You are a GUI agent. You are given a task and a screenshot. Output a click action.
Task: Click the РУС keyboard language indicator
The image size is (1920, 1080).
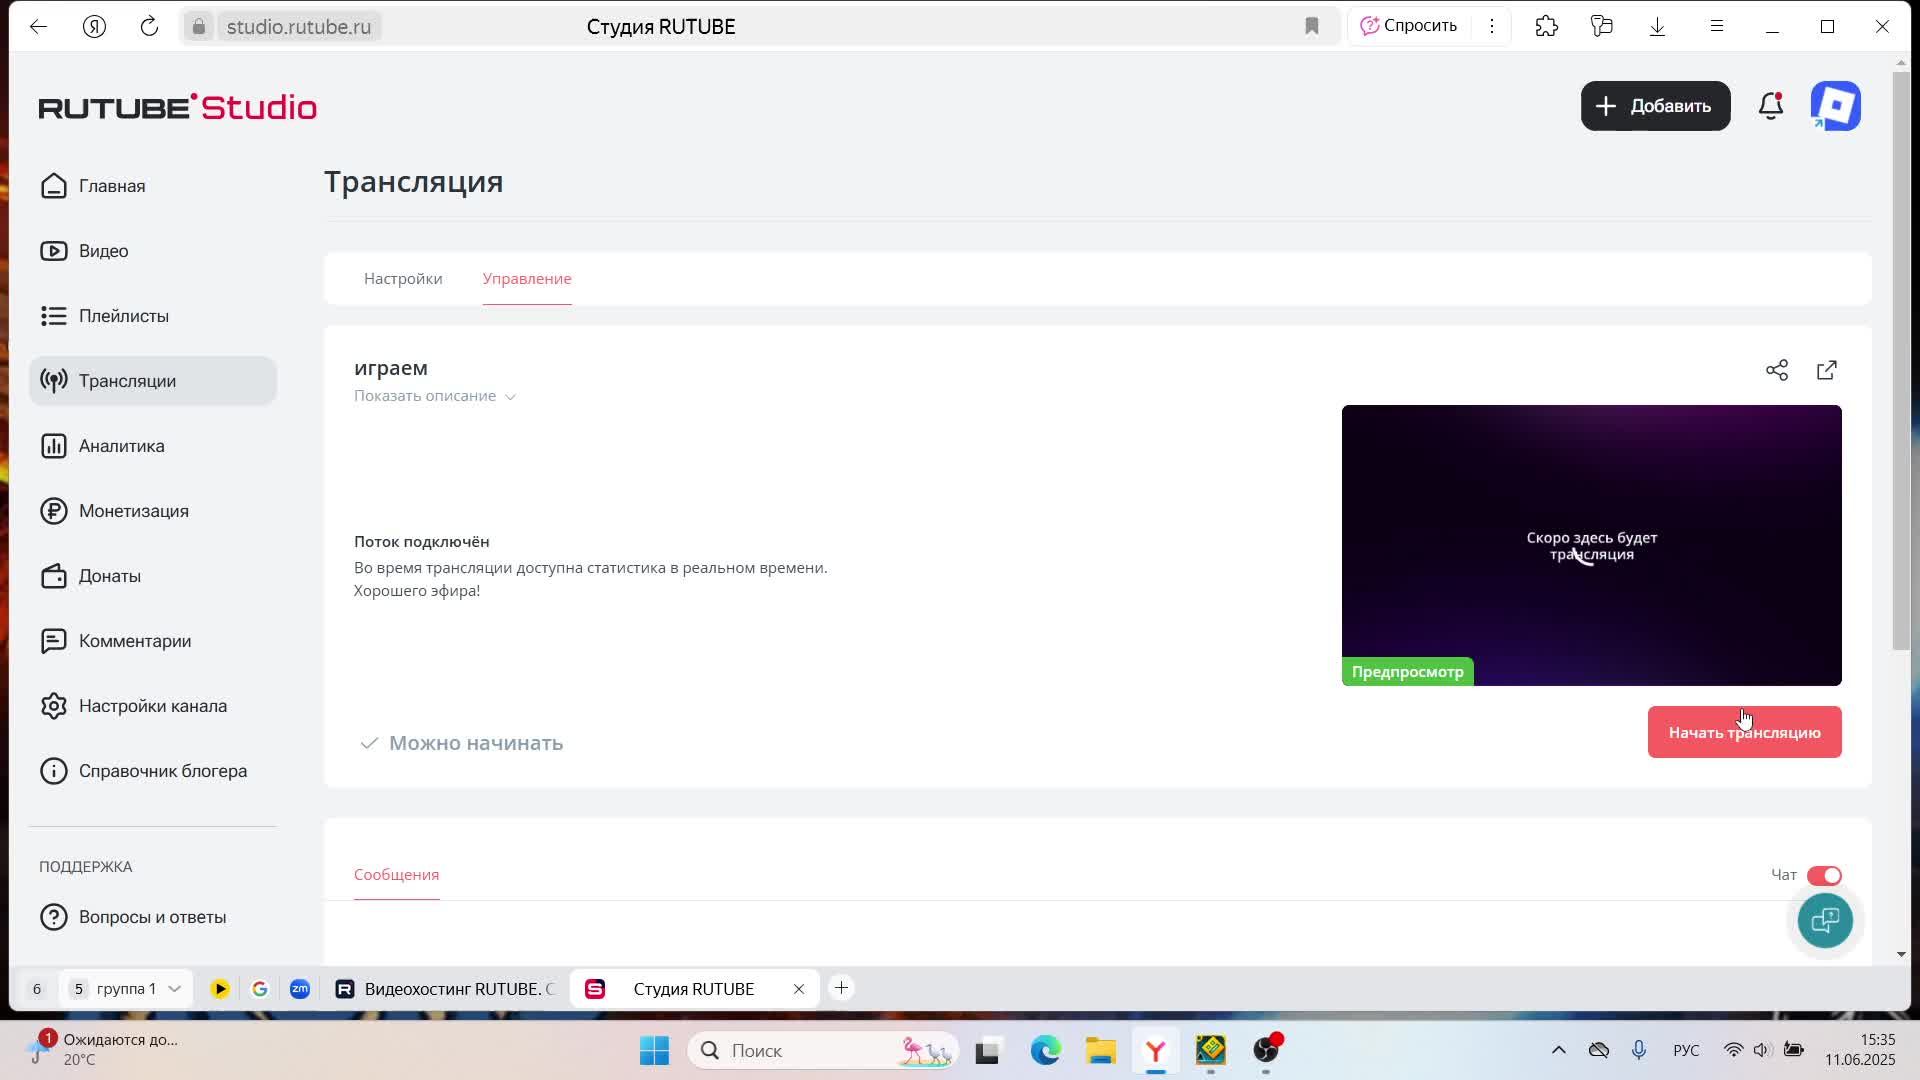click(x=1686, y=1050)
